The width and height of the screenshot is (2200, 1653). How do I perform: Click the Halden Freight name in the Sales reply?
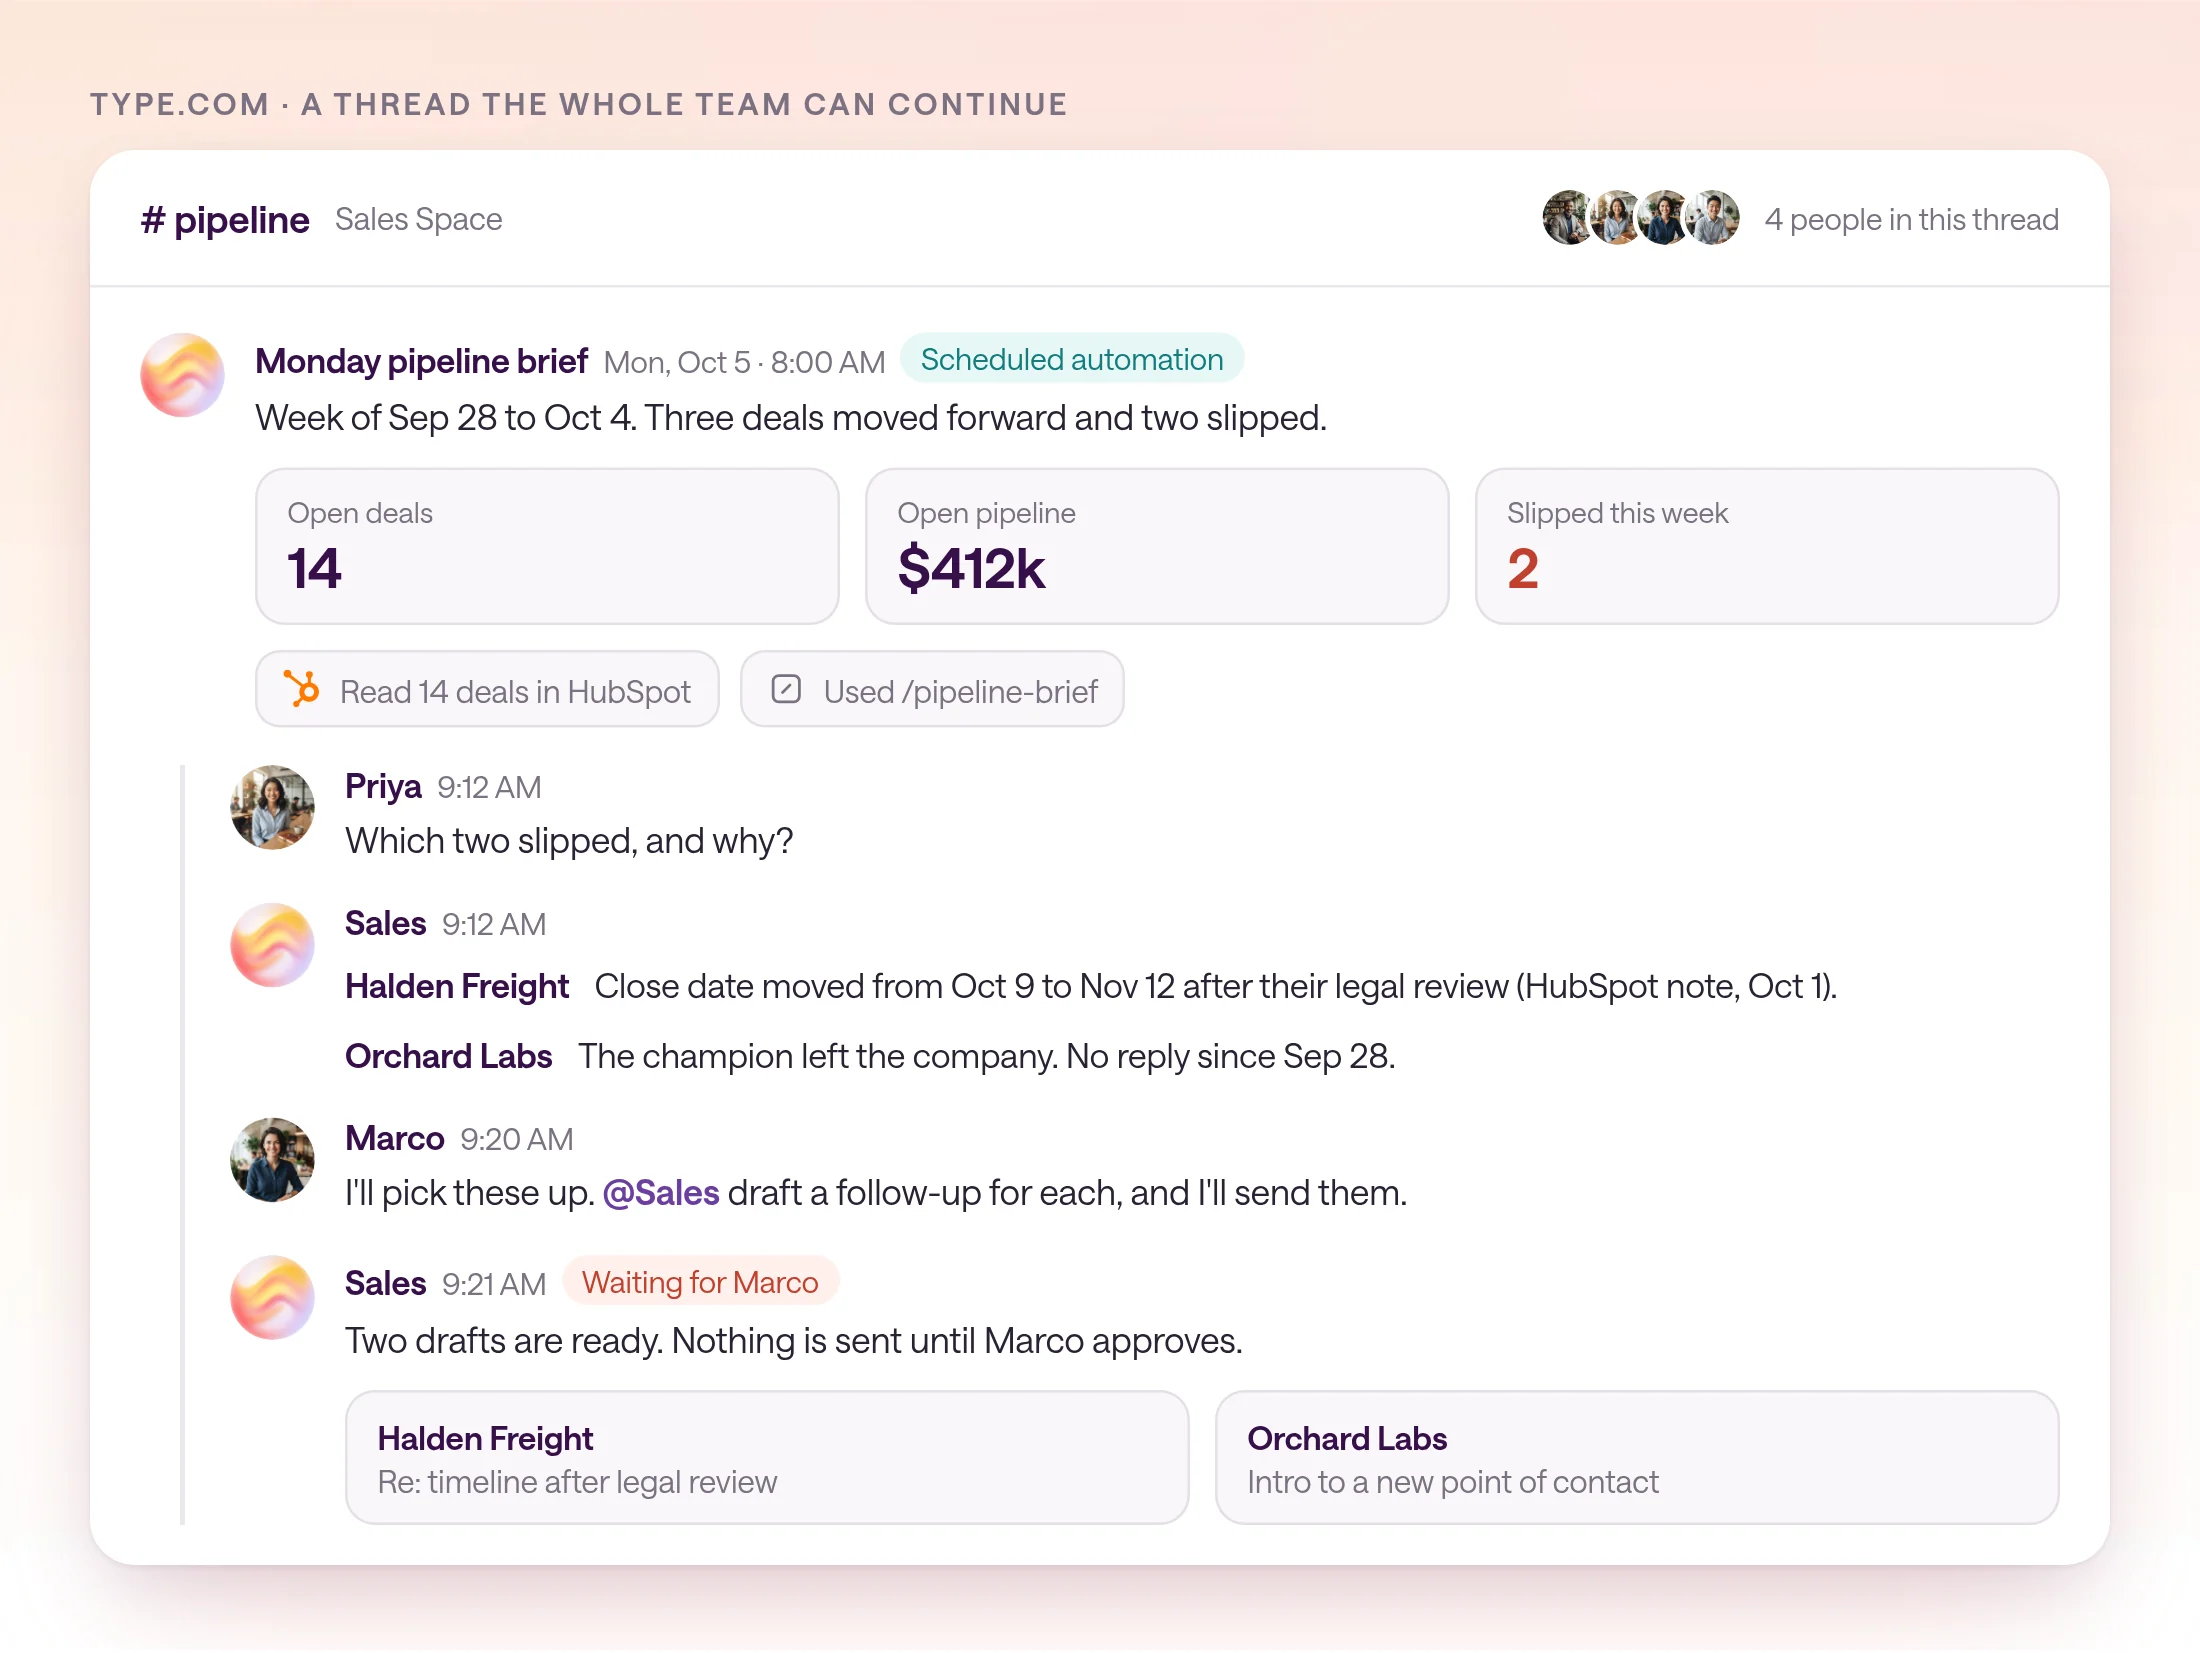click(x=457, y=986)
